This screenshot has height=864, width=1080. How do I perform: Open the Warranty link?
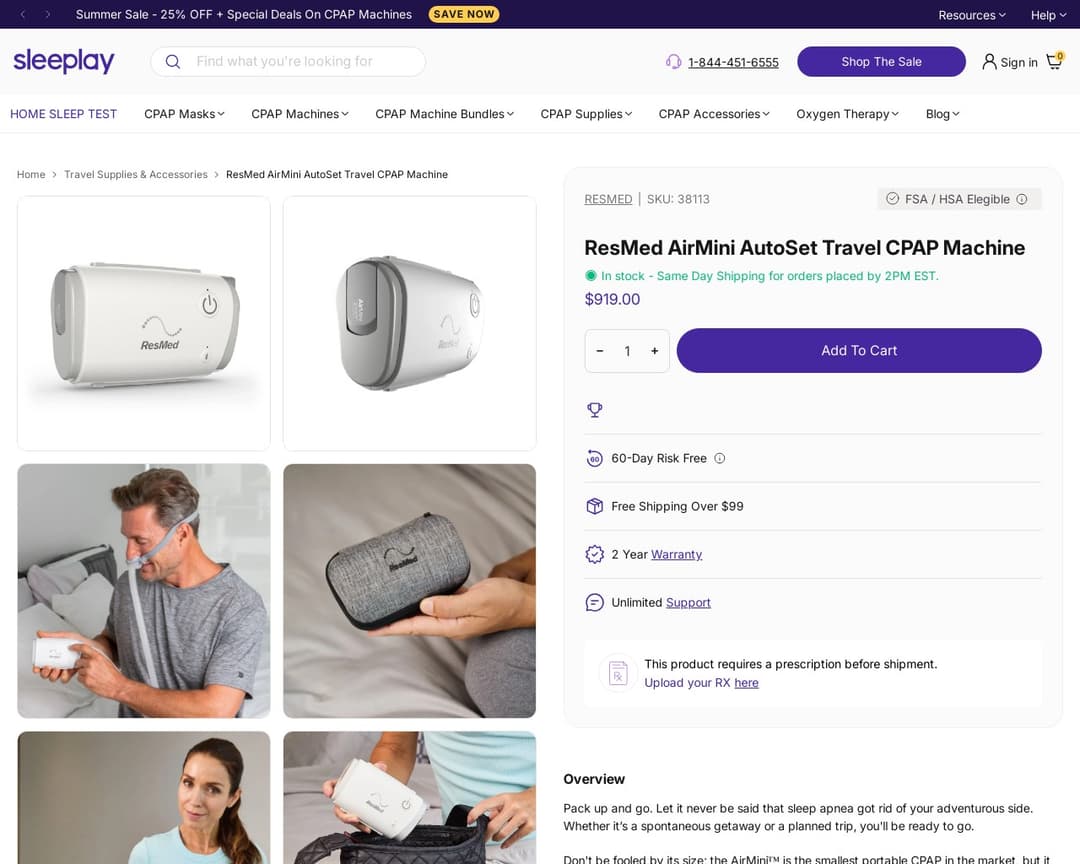[676, 554]
